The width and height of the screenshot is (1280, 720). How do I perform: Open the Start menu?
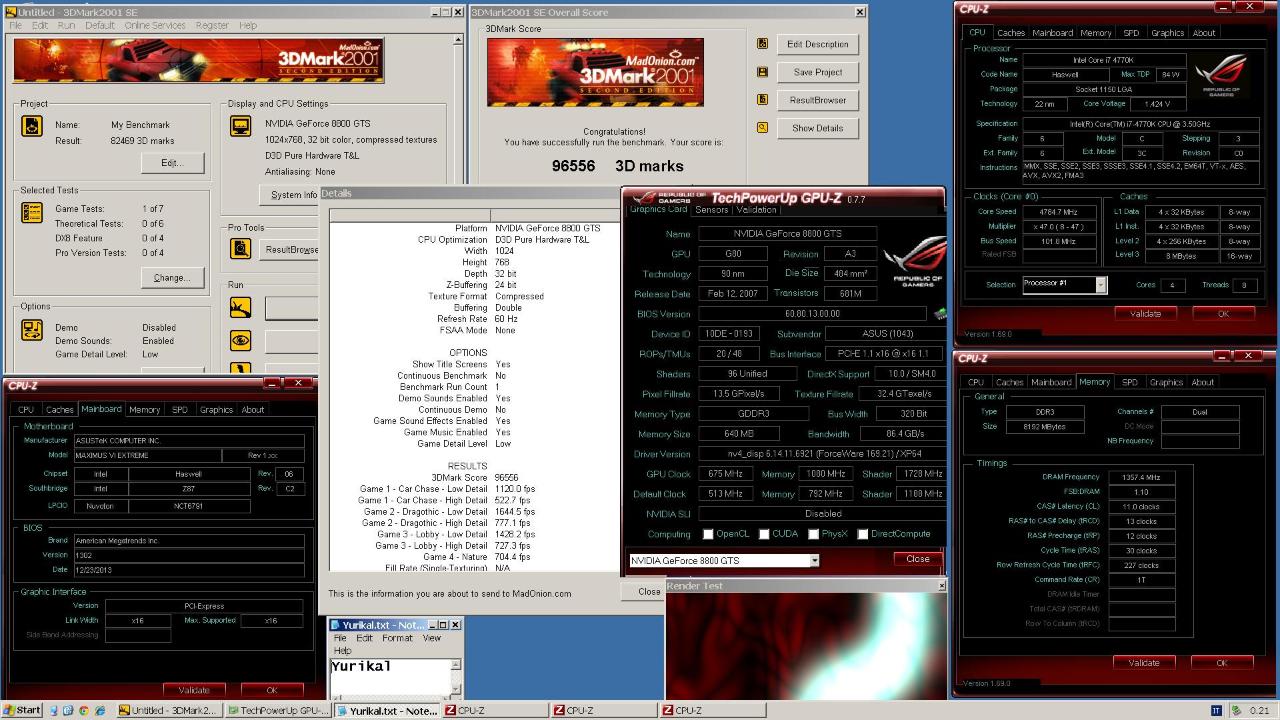coord(22,710)
